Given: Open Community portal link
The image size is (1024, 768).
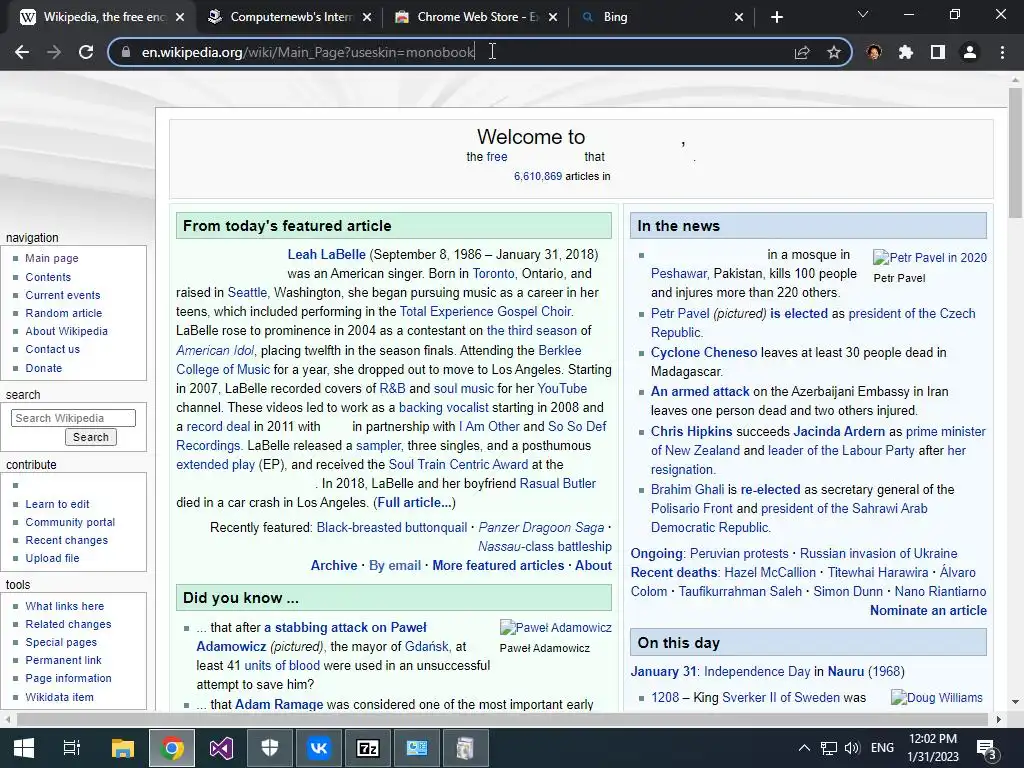Looking at the screenshot, I should (x=70, y=522).
